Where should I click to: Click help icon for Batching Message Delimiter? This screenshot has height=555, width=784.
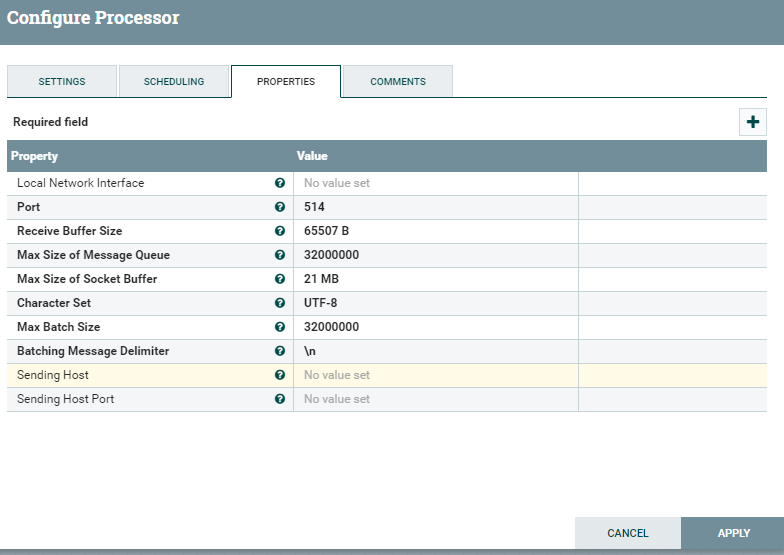pos(280,351)
